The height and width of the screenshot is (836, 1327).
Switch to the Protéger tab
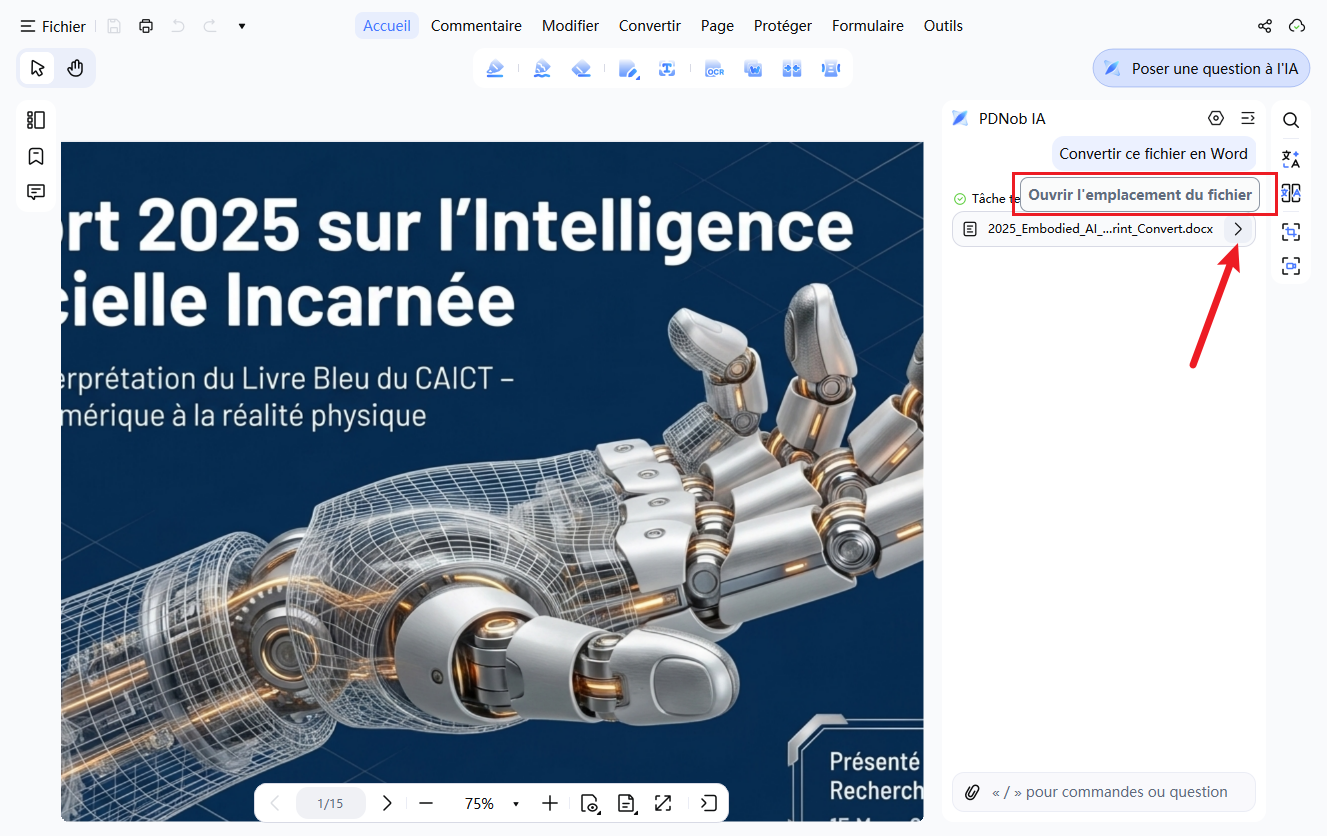pyautogui.click(x=783, y=26)
